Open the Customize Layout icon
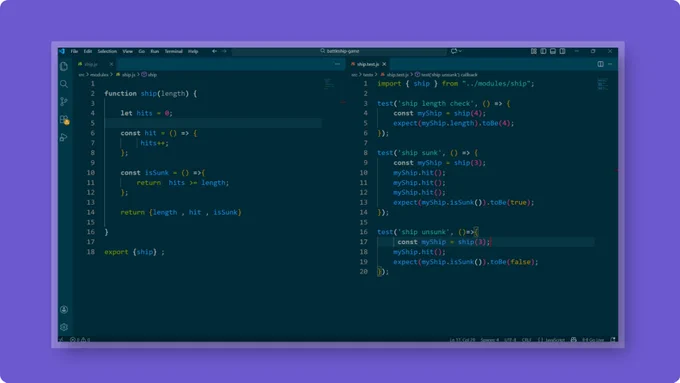The image size is (680, 383). click(533, 51)
